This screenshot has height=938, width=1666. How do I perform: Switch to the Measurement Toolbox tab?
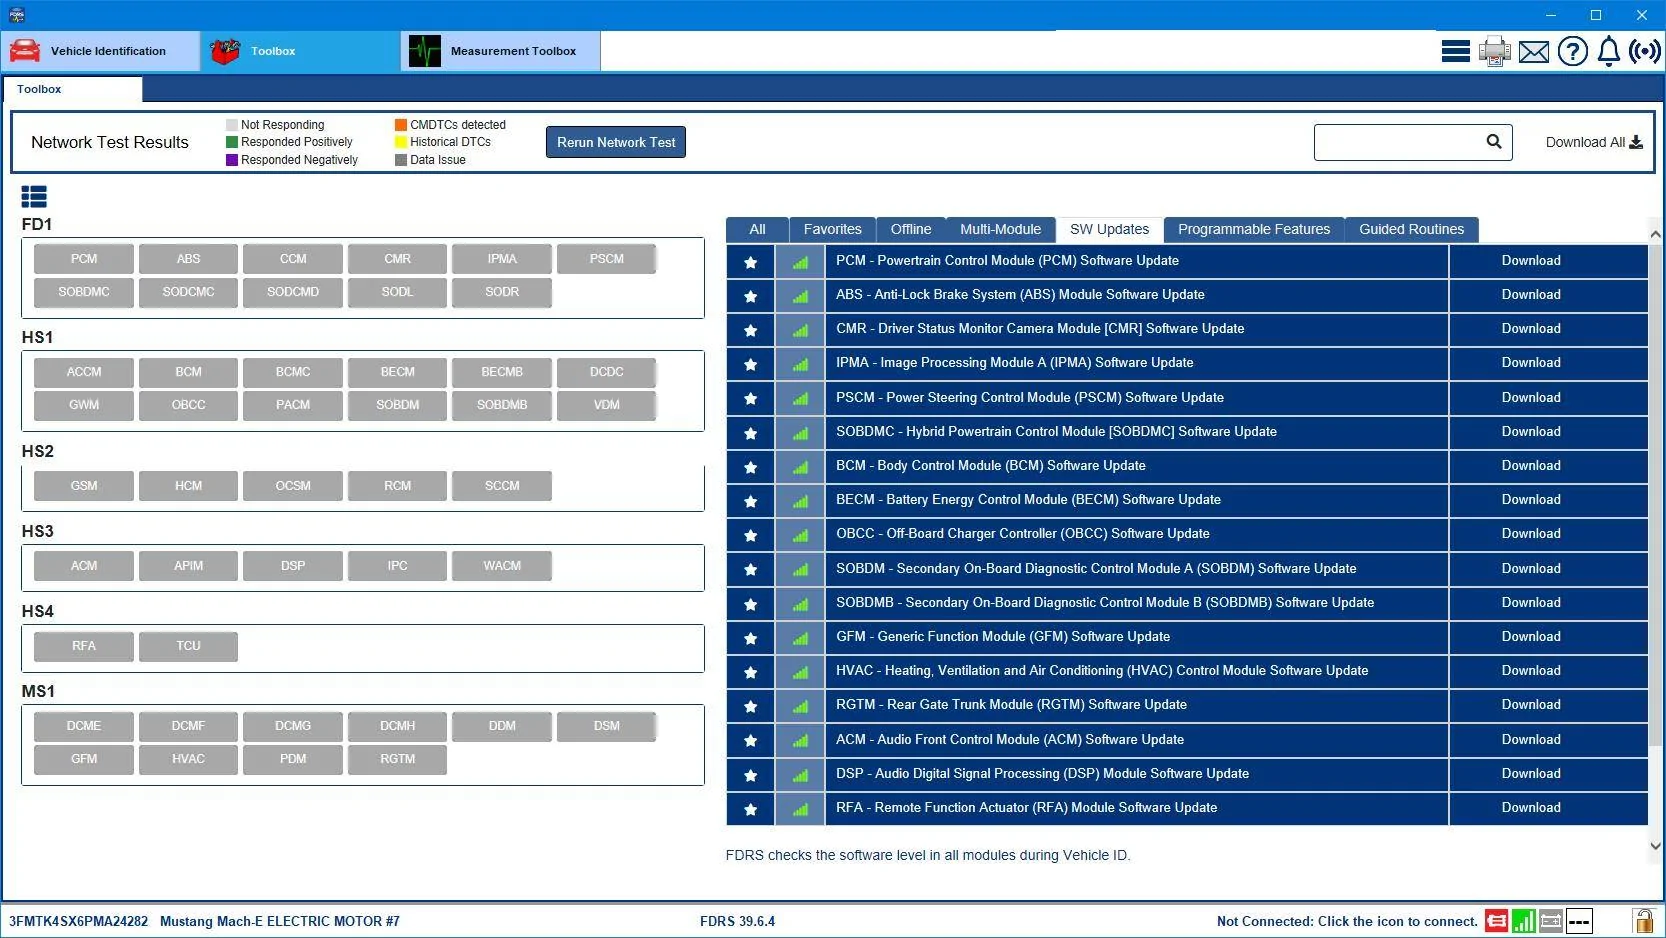coord(501,51)
